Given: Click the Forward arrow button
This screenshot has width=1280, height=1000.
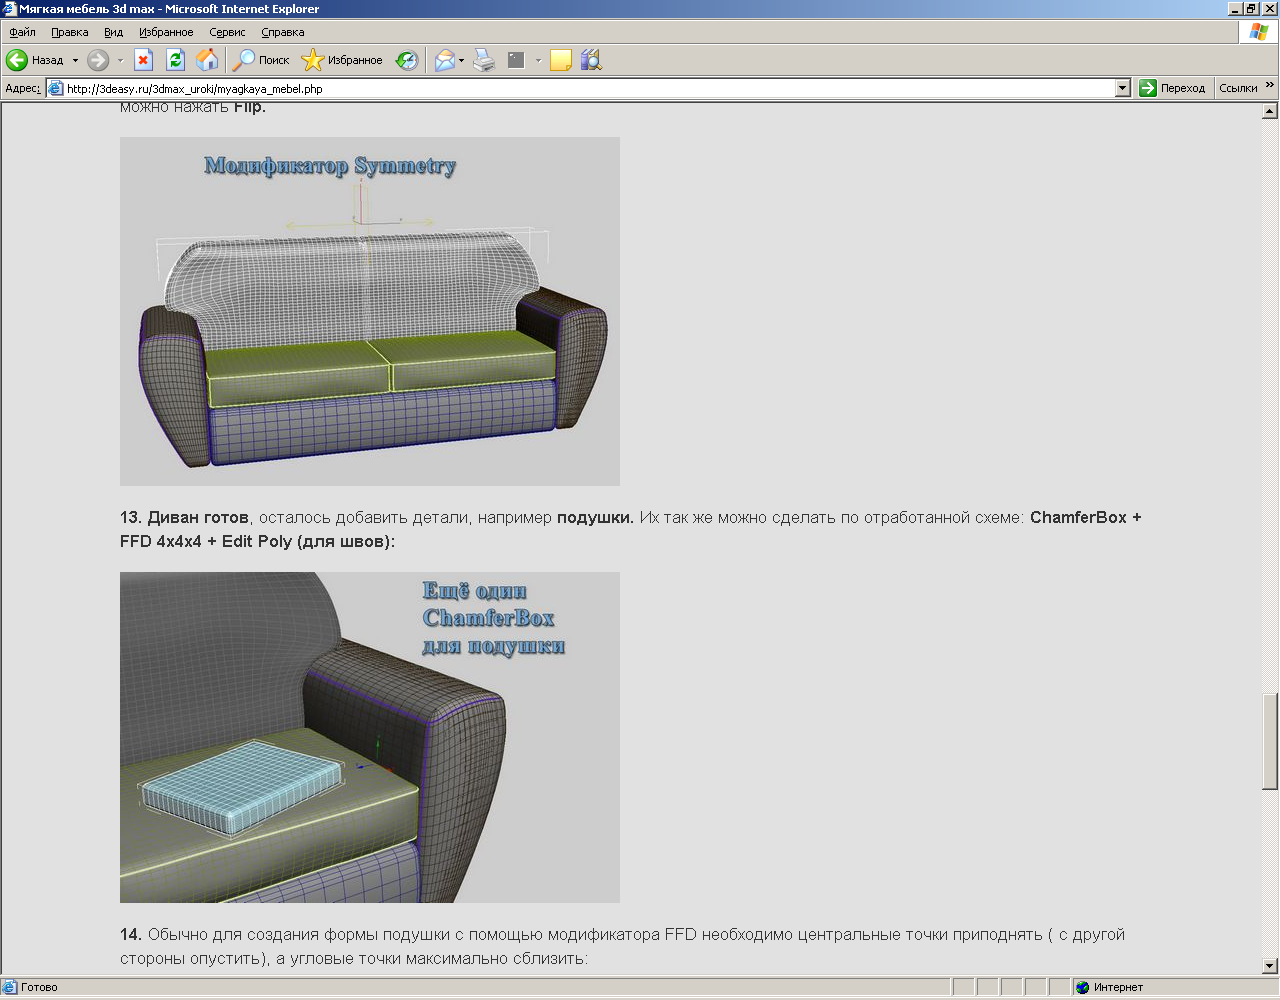Looking at the screenshot, I should pos(97,60).
